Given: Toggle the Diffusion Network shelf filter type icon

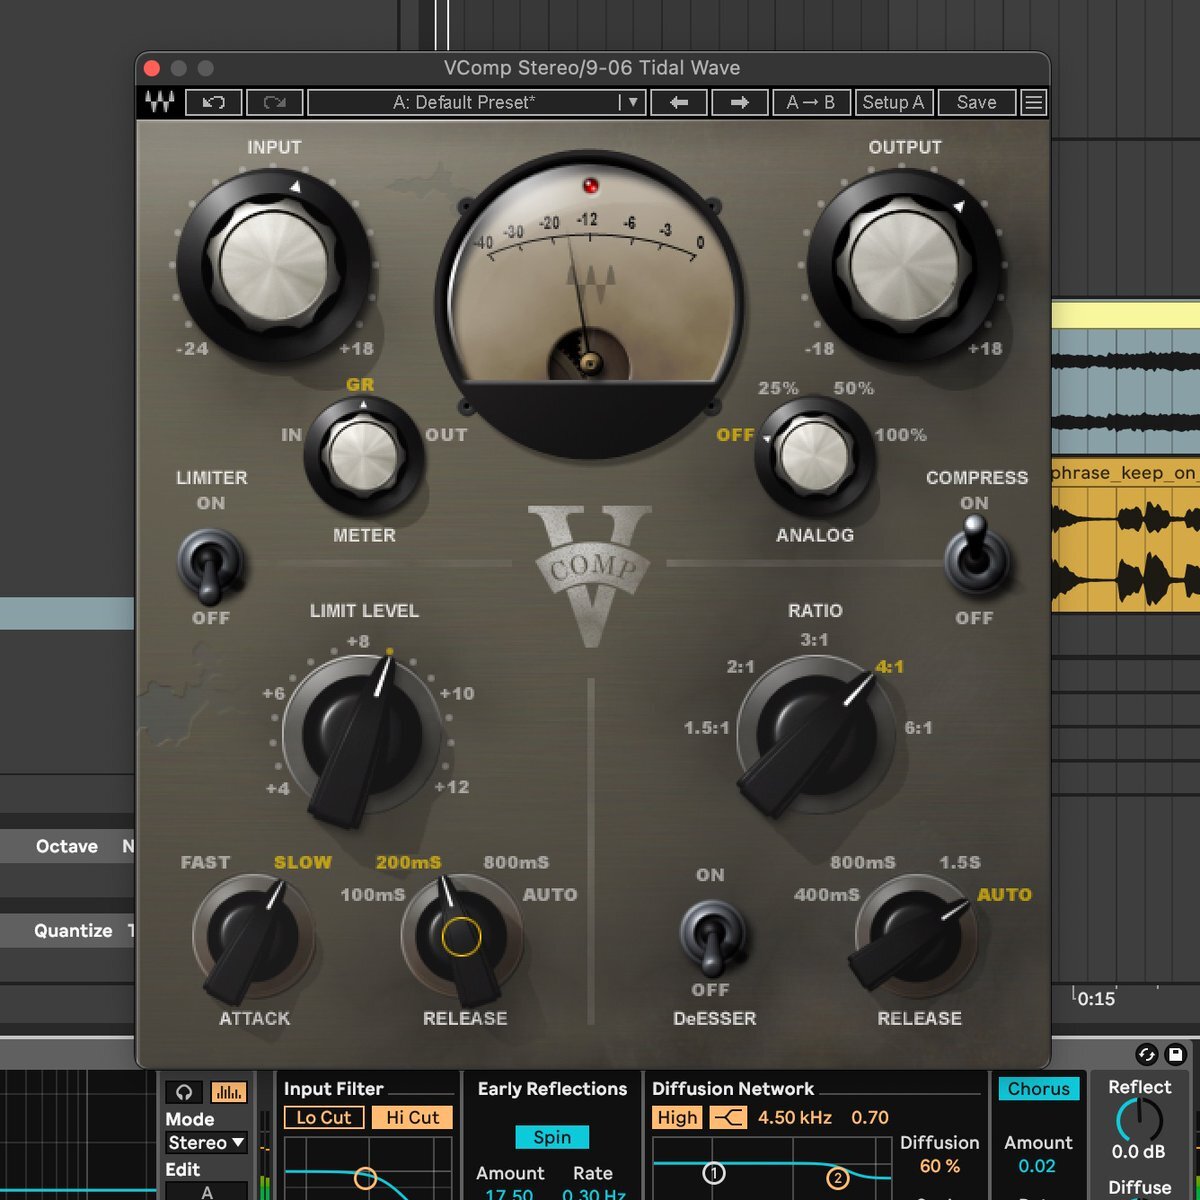Looking at the screenshot, I should [x=728, y=1118].
